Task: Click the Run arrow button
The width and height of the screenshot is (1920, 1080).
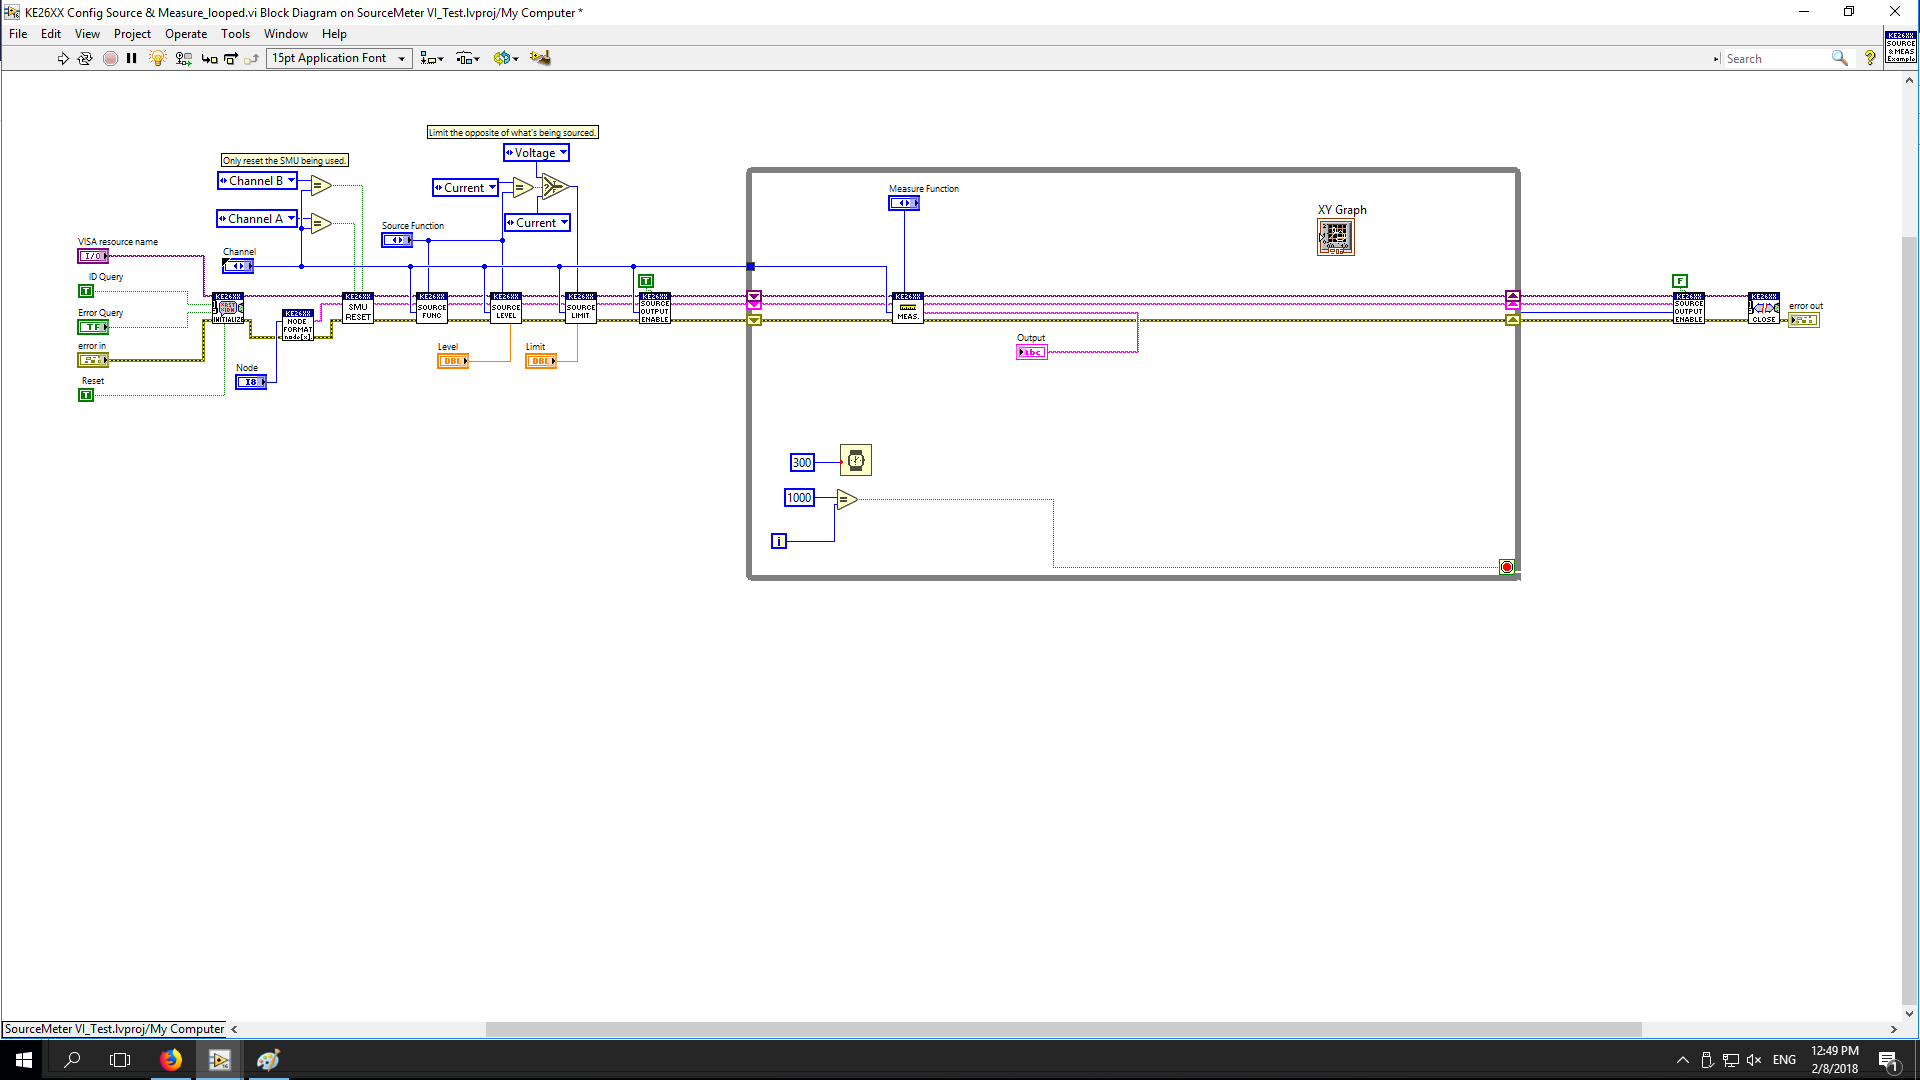Action: [63, 58]
